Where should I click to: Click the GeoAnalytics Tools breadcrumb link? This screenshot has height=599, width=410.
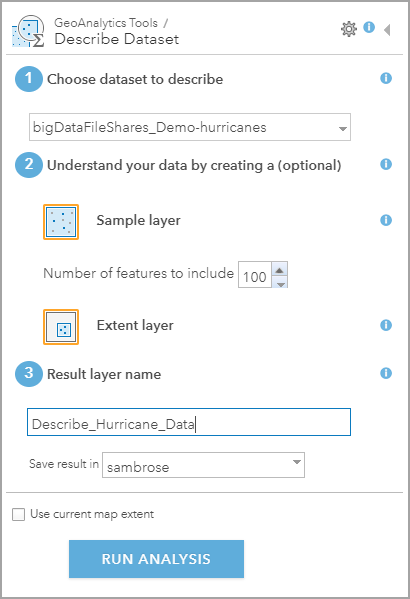[x=106, y=23]
